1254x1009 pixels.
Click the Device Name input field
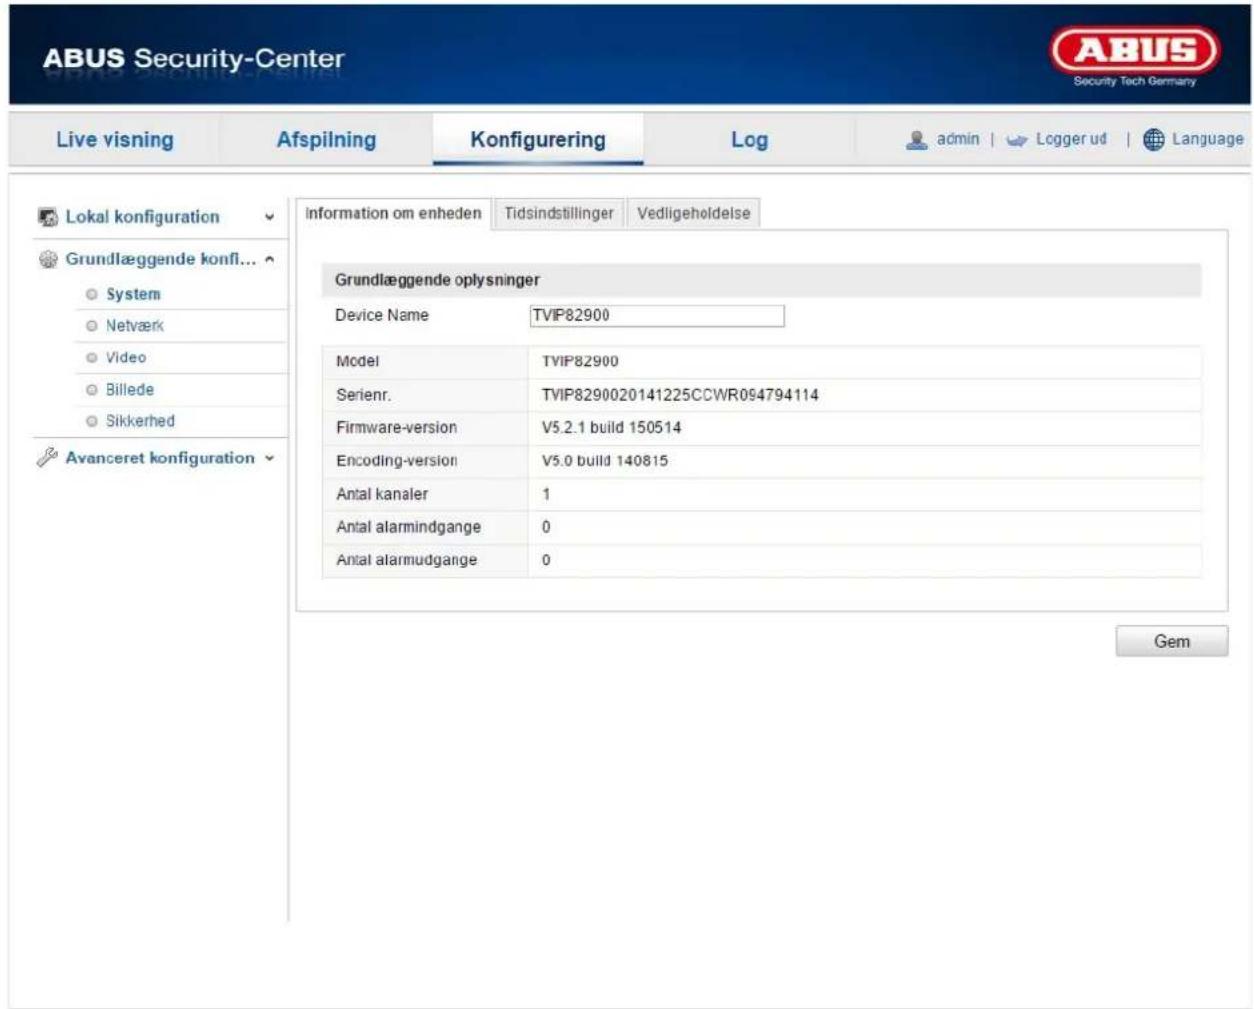pos(657,316)
